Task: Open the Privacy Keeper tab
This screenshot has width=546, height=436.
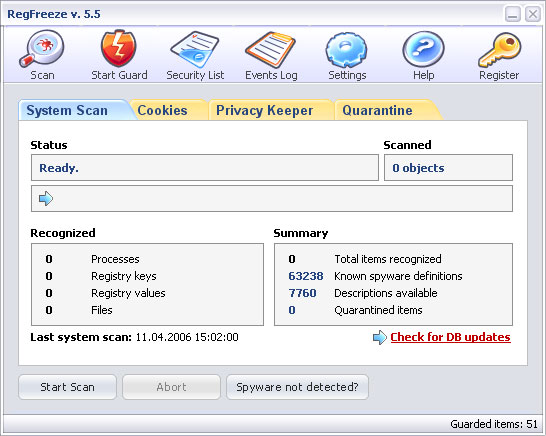Action: [271, 110]
